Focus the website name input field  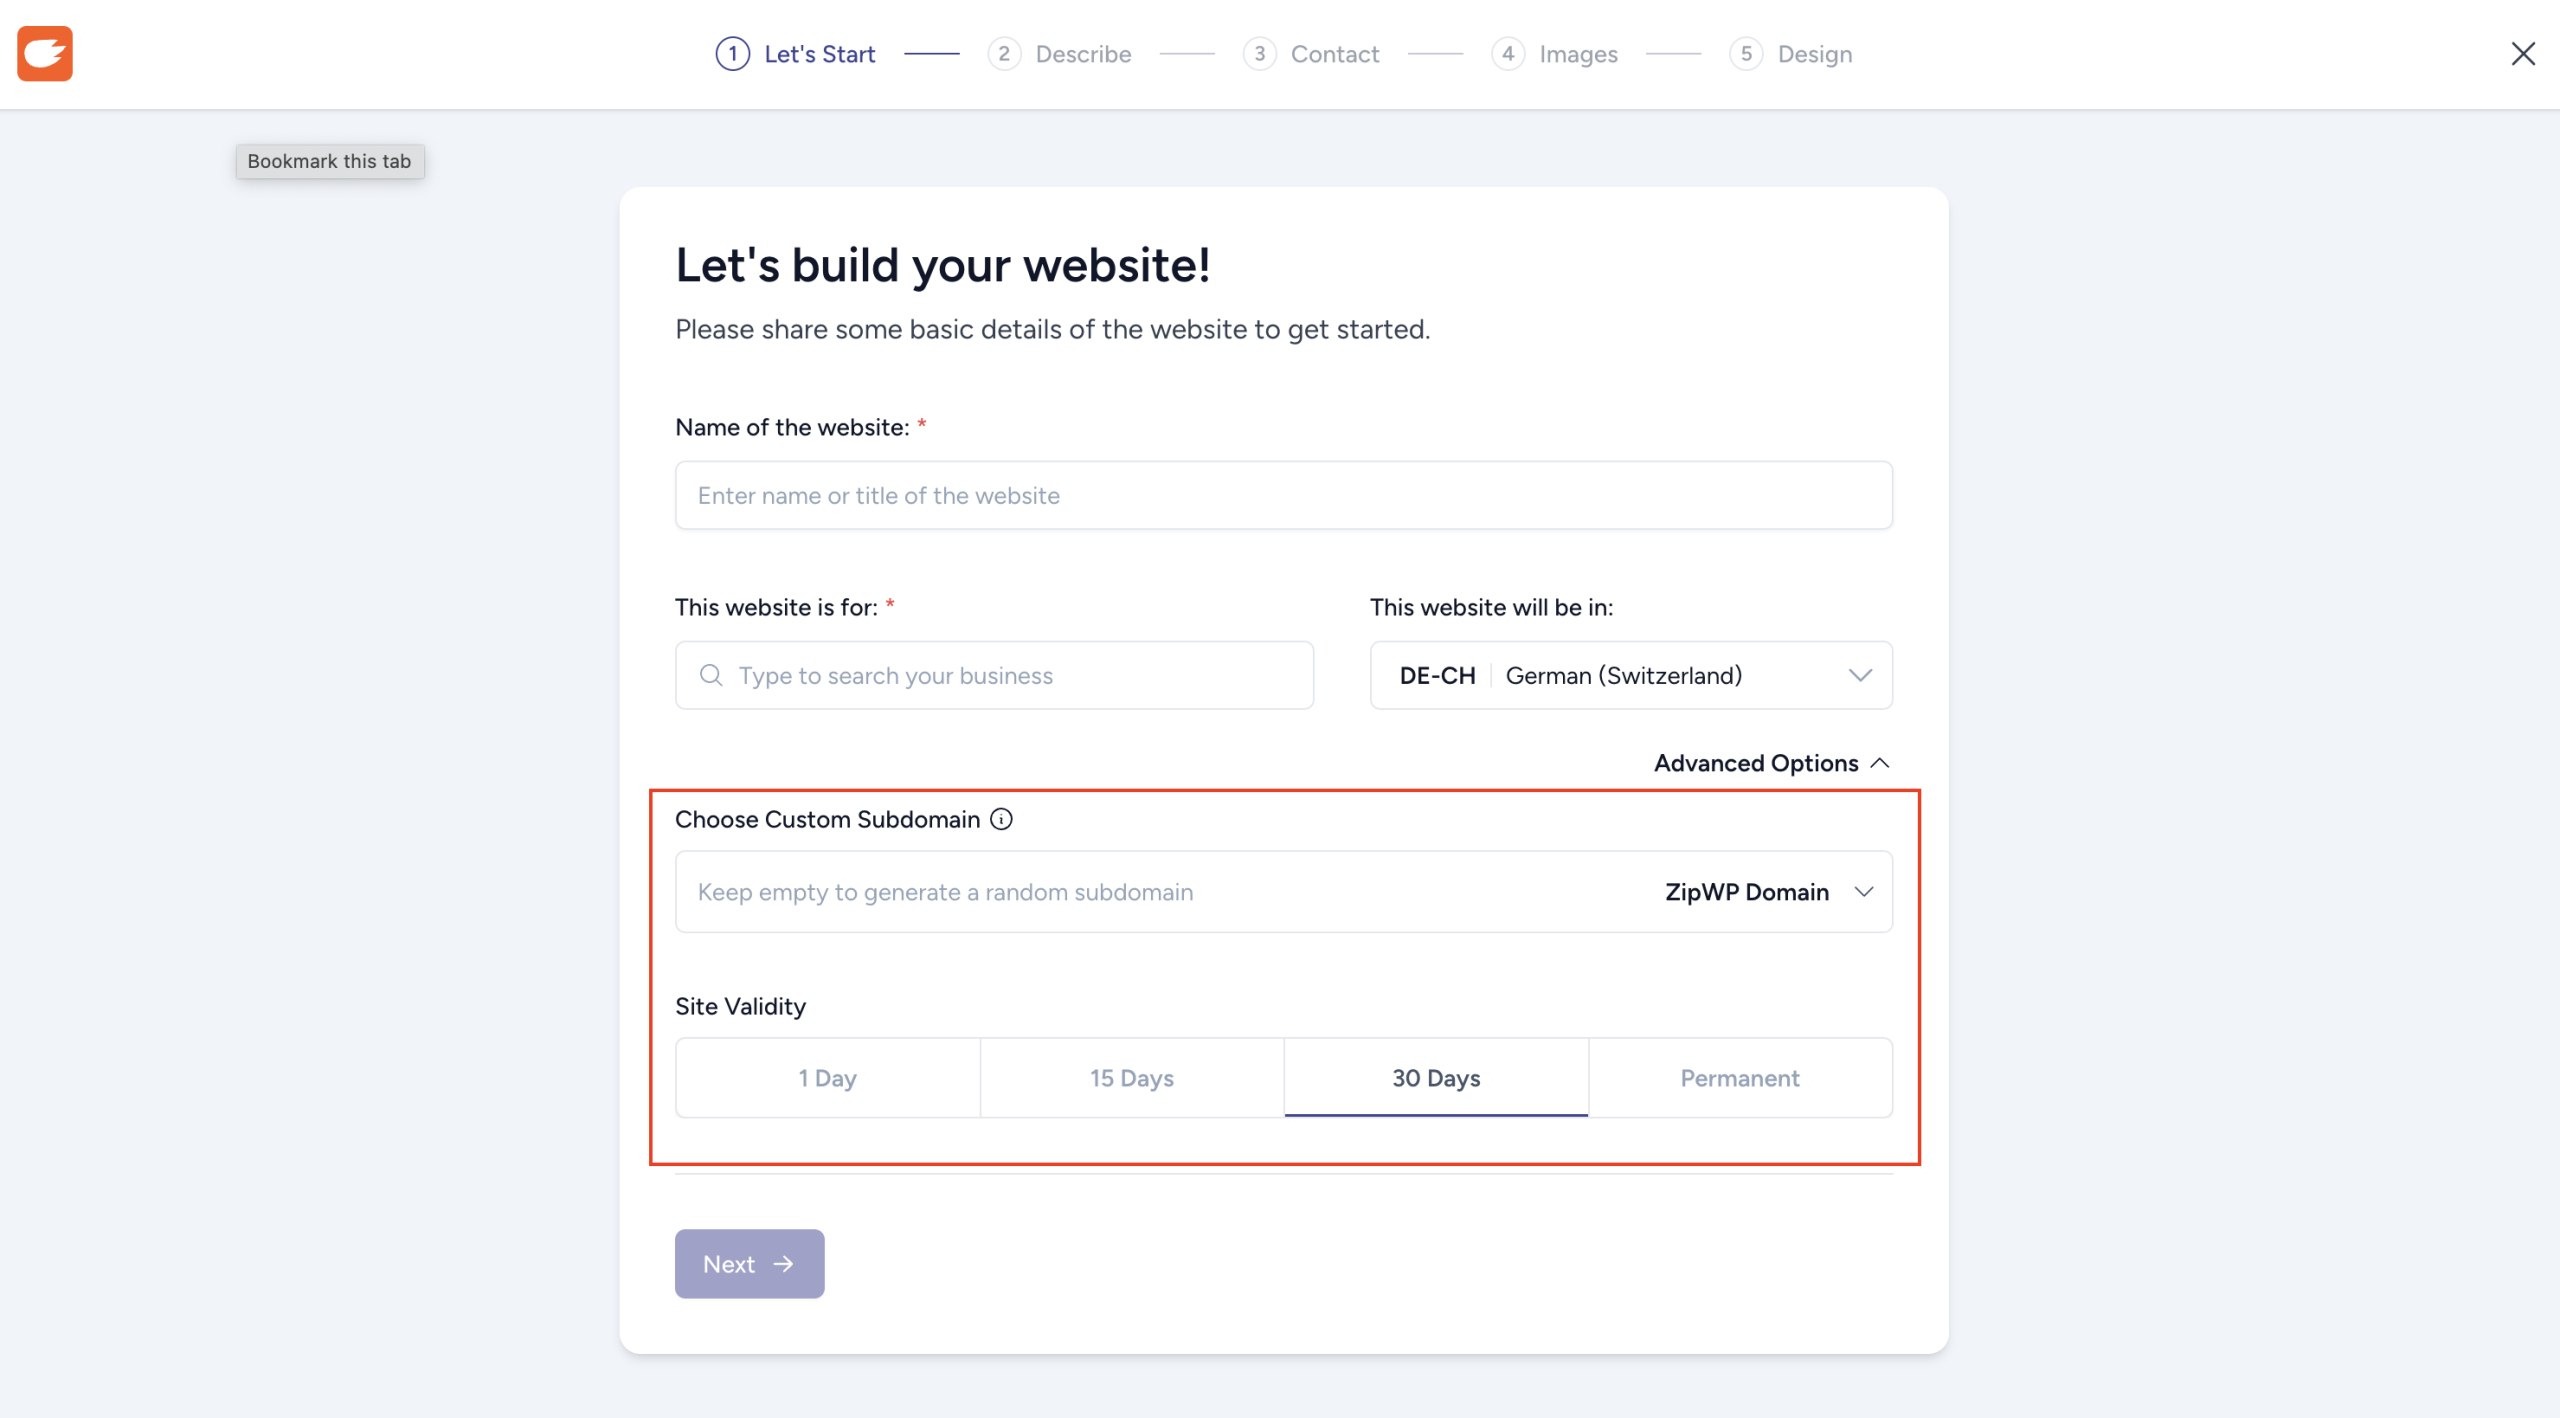pyautogui.click(x=1283, y=495)
